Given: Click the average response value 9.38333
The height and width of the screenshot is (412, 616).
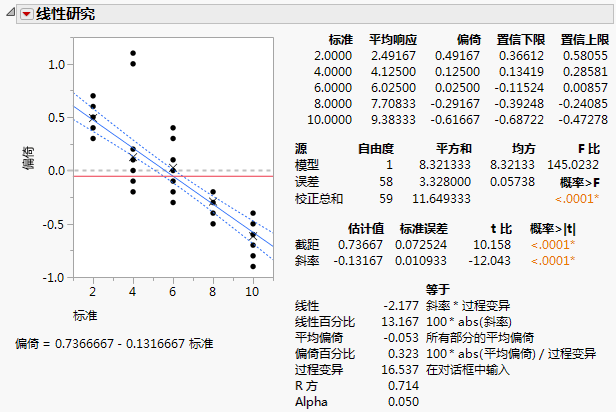Looking at the screenshot, I should (x=393, y=119).
